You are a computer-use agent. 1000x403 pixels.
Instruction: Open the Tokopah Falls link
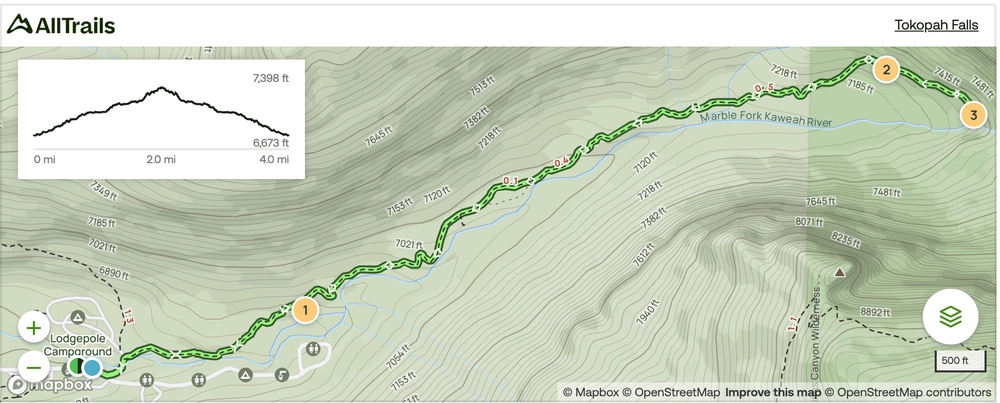click(x=936, y=26)
